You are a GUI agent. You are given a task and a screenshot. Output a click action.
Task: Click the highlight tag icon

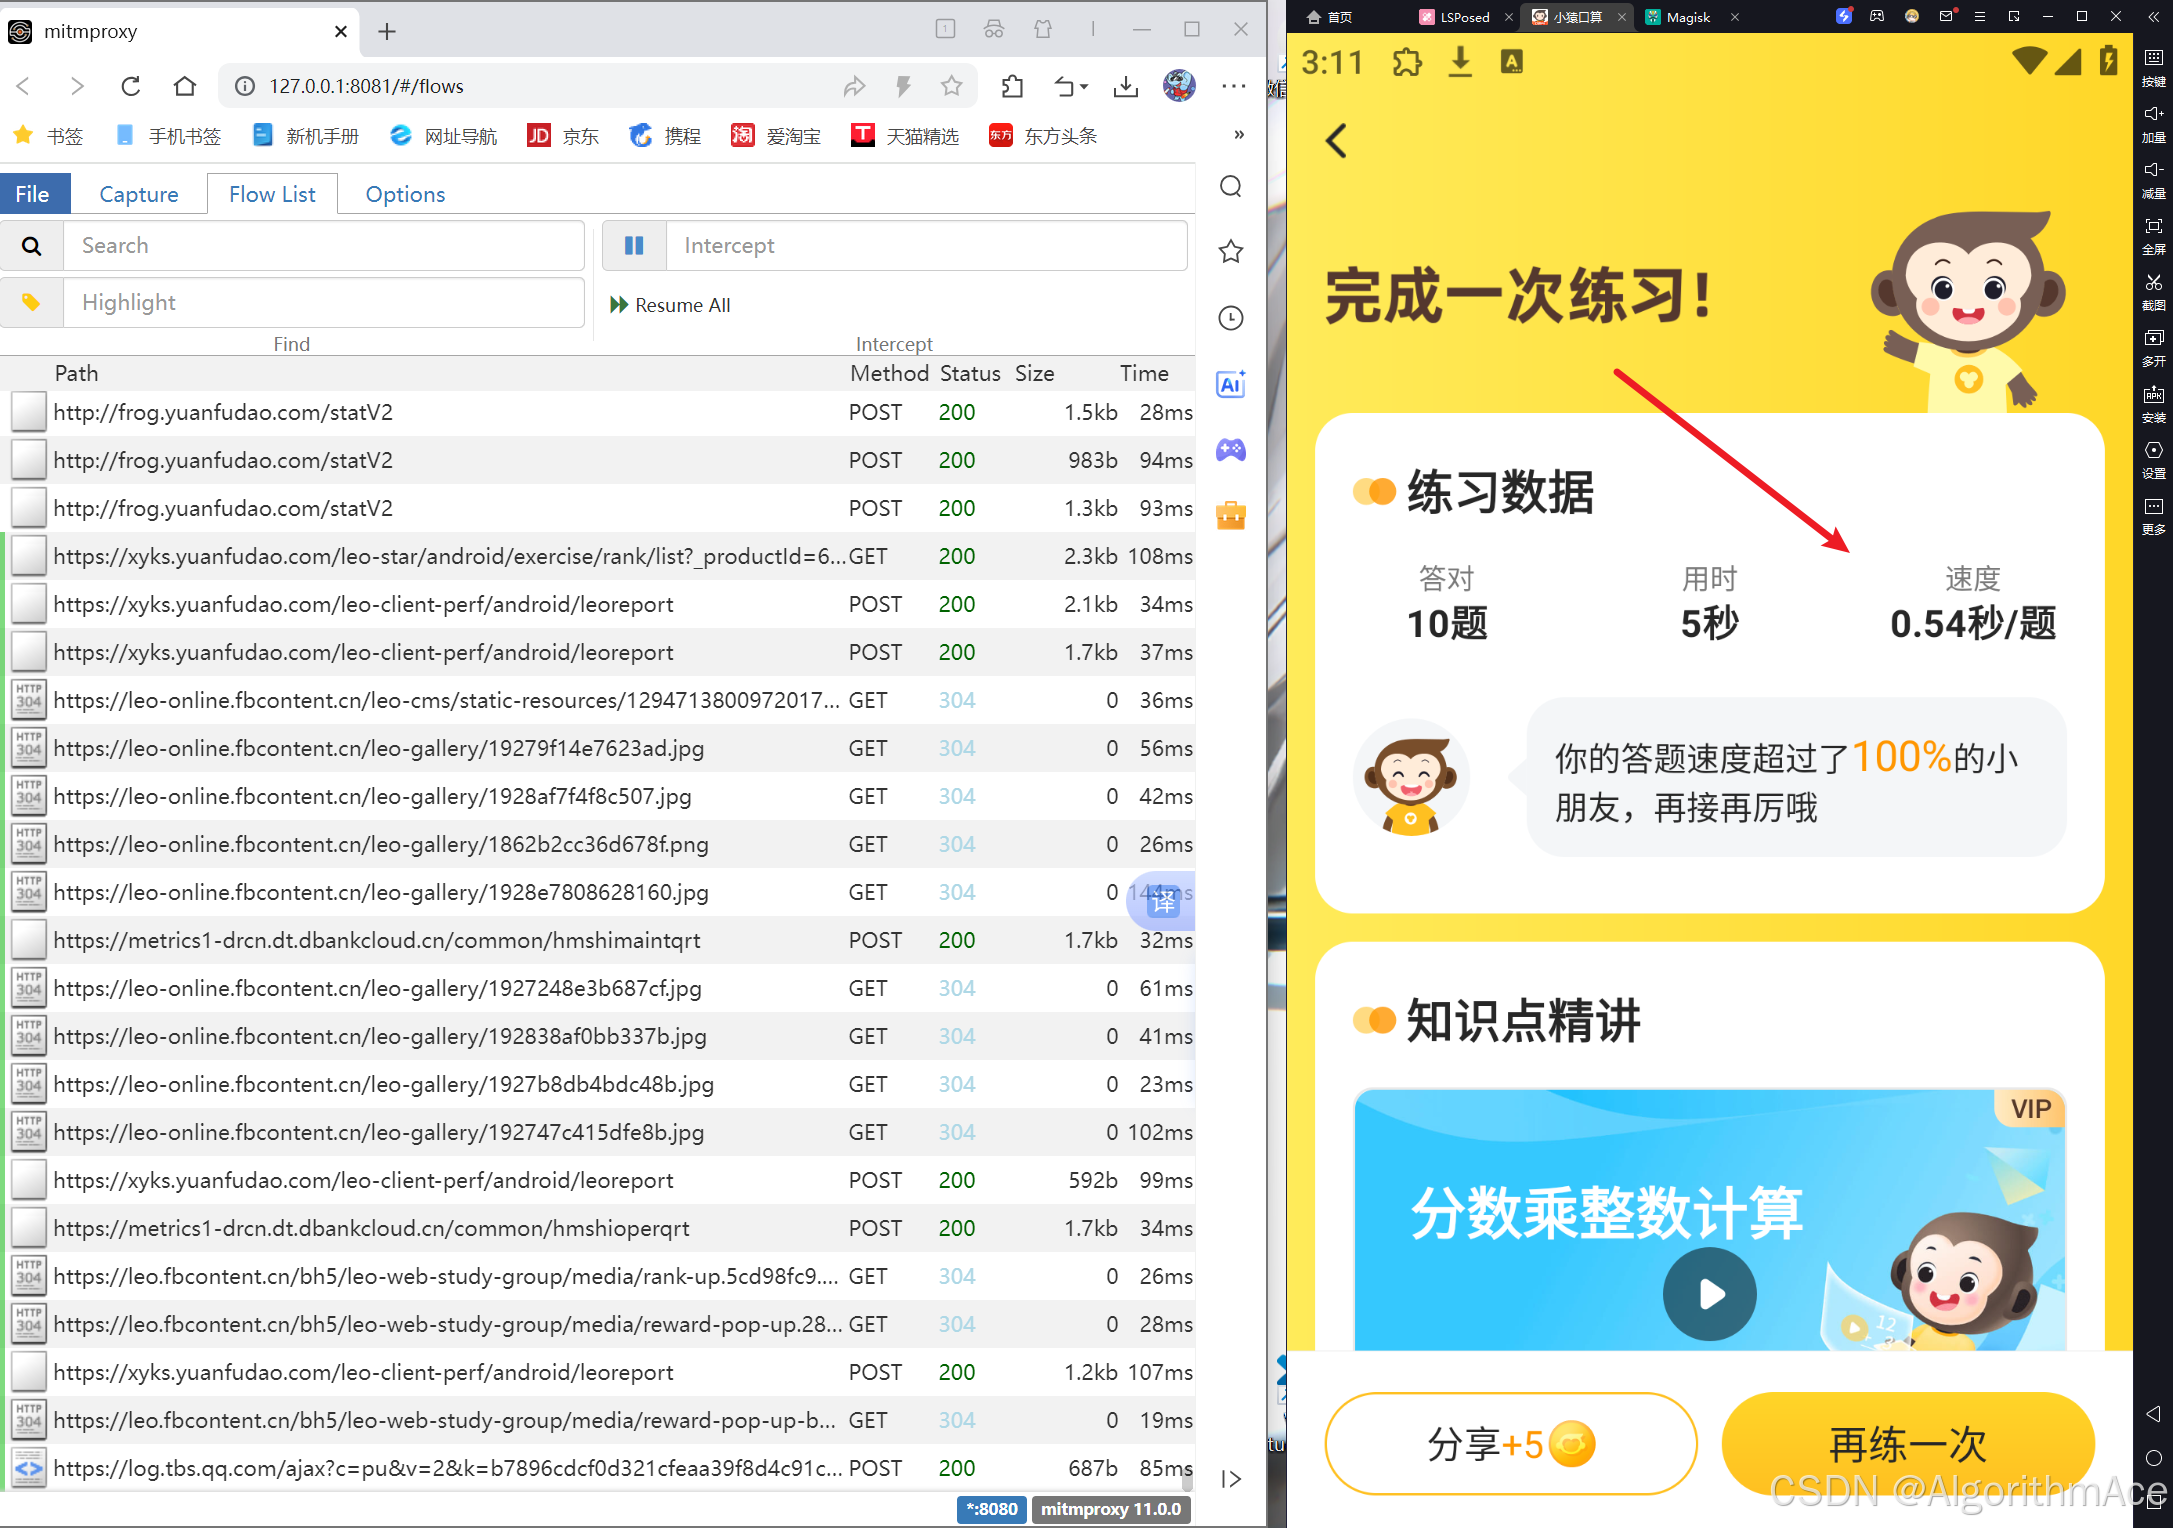pos(31,303)
